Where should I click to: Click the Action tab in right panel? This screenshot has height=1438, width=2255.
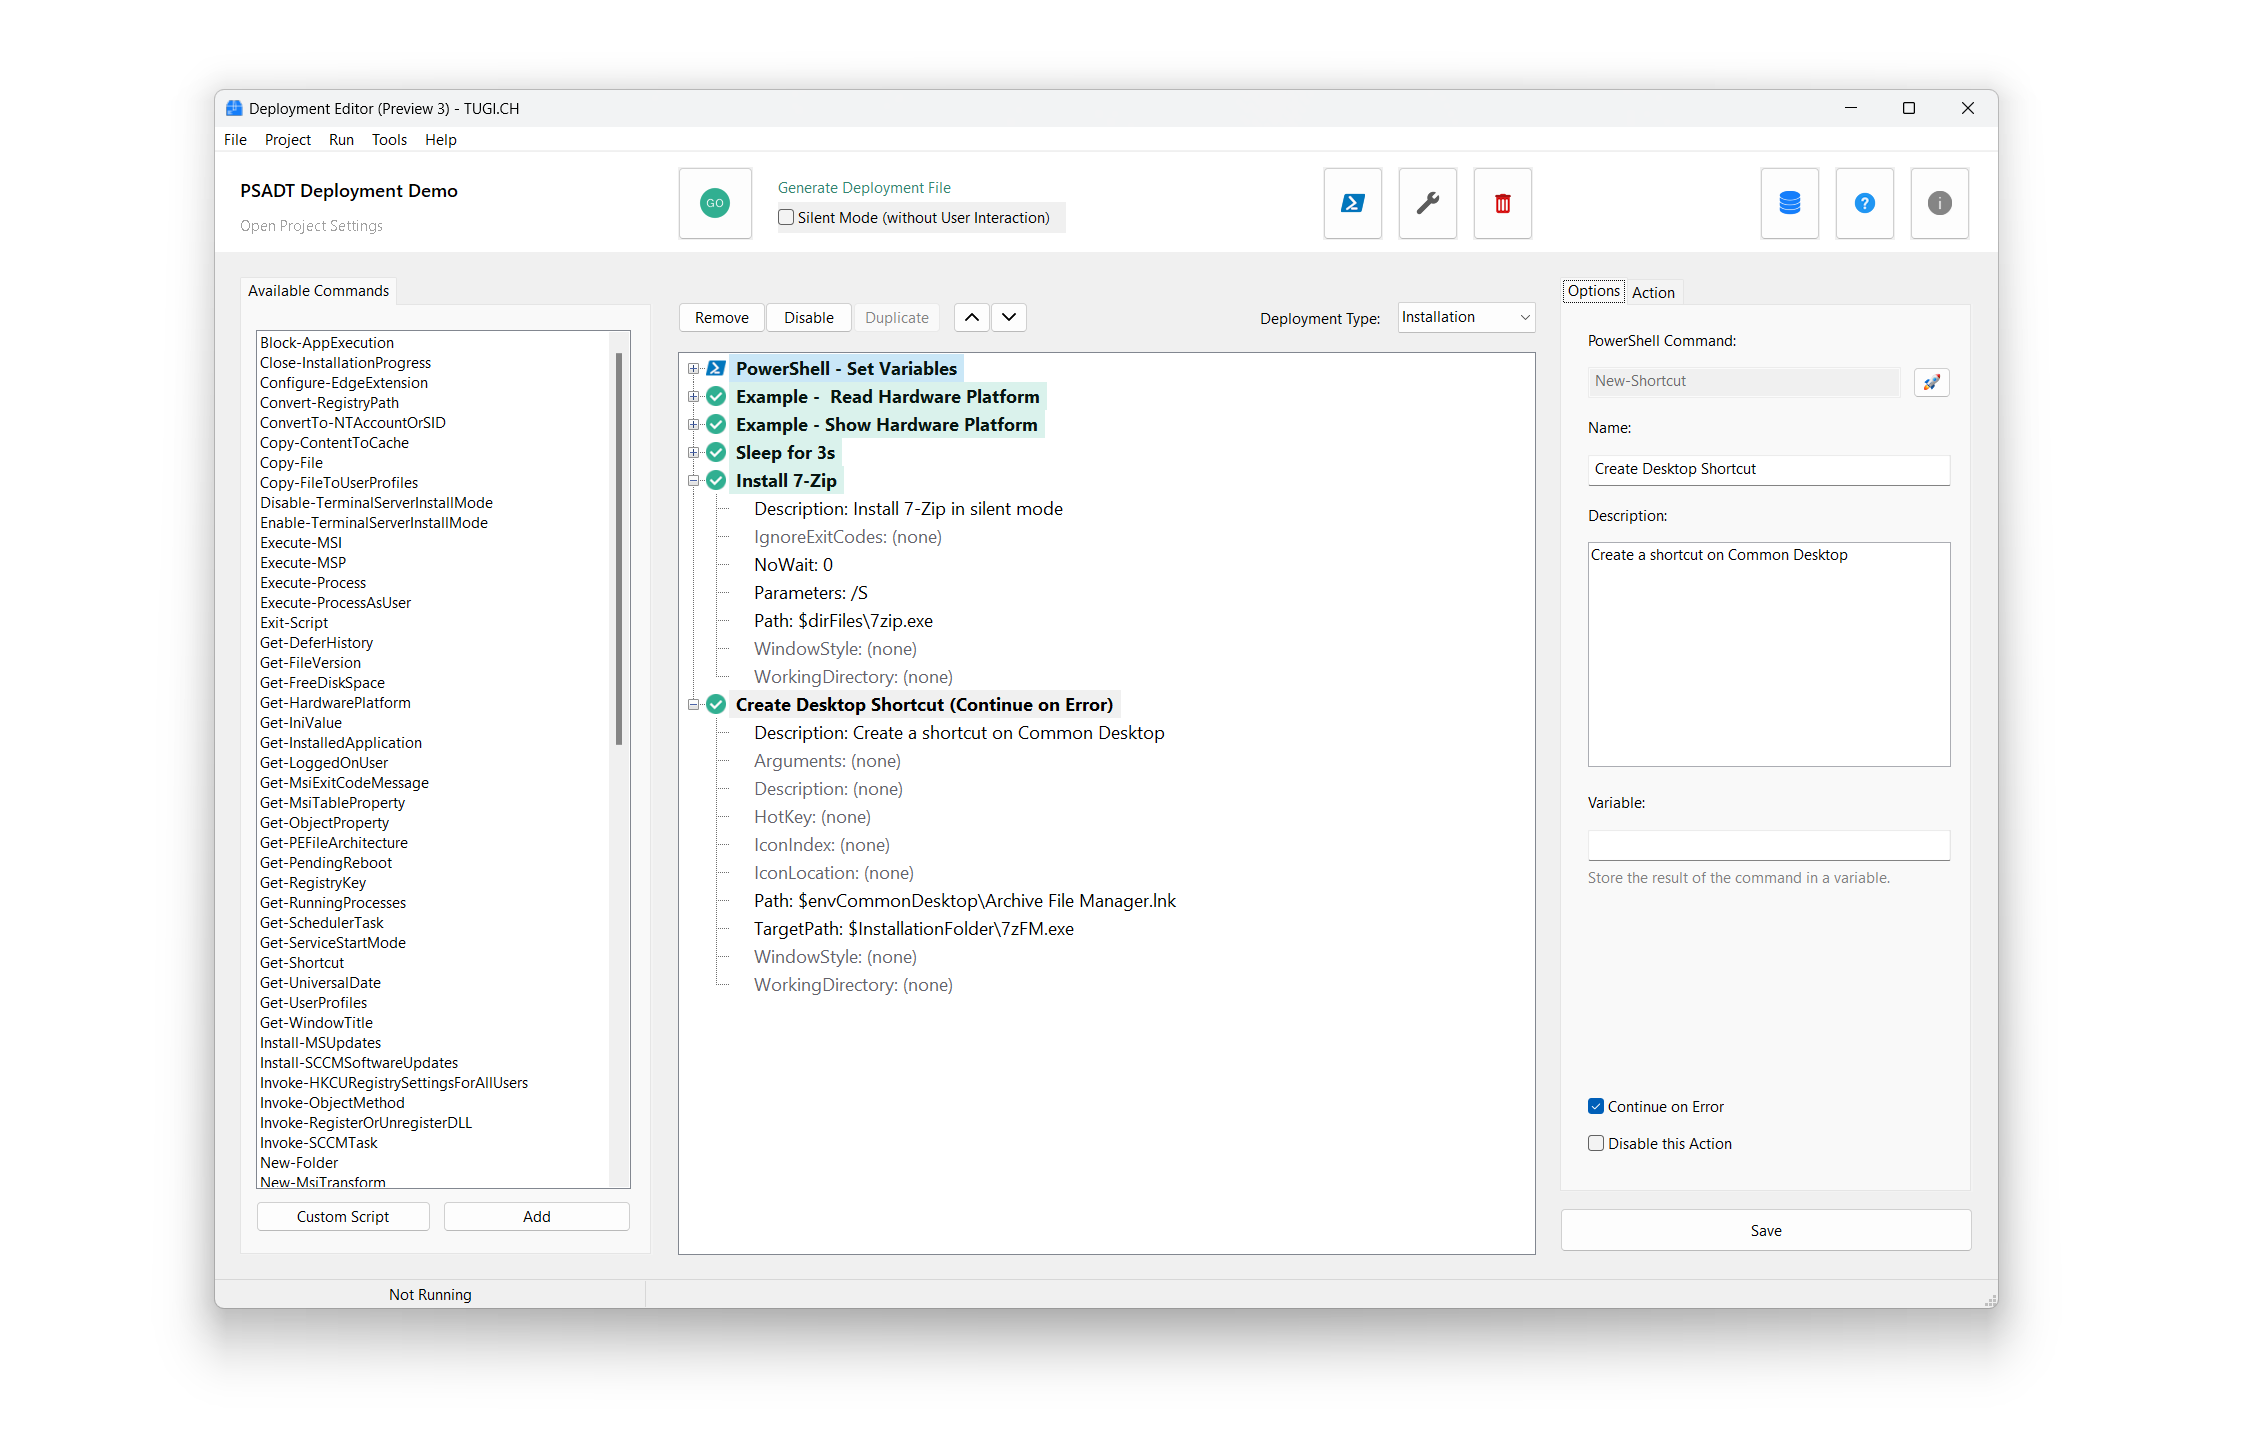[x=1652, y=291]
